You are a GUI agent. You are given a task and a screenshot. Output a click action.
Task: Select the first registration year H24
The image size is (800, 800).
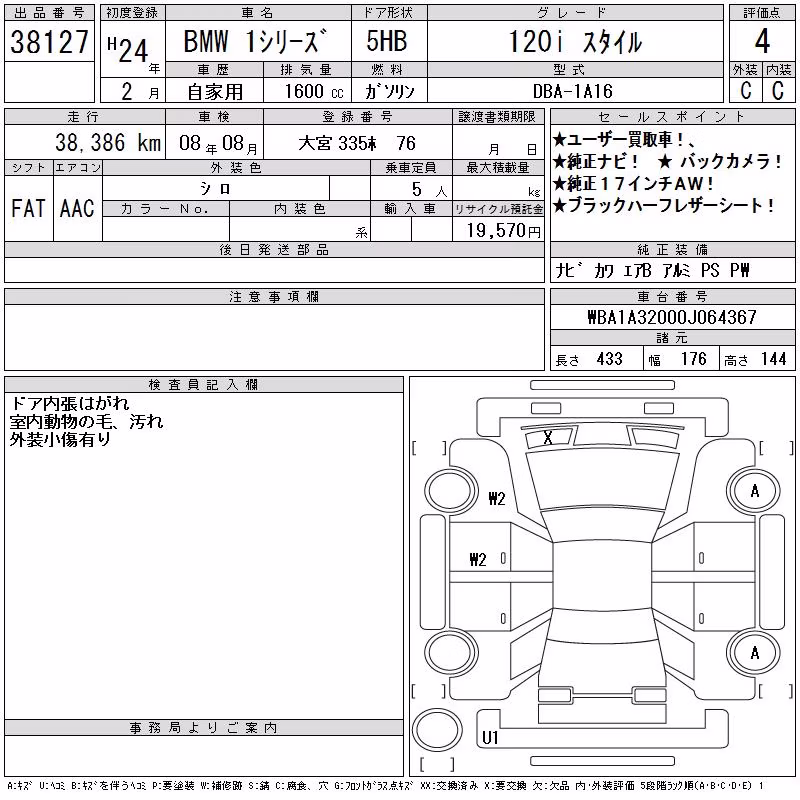[128, 50]
